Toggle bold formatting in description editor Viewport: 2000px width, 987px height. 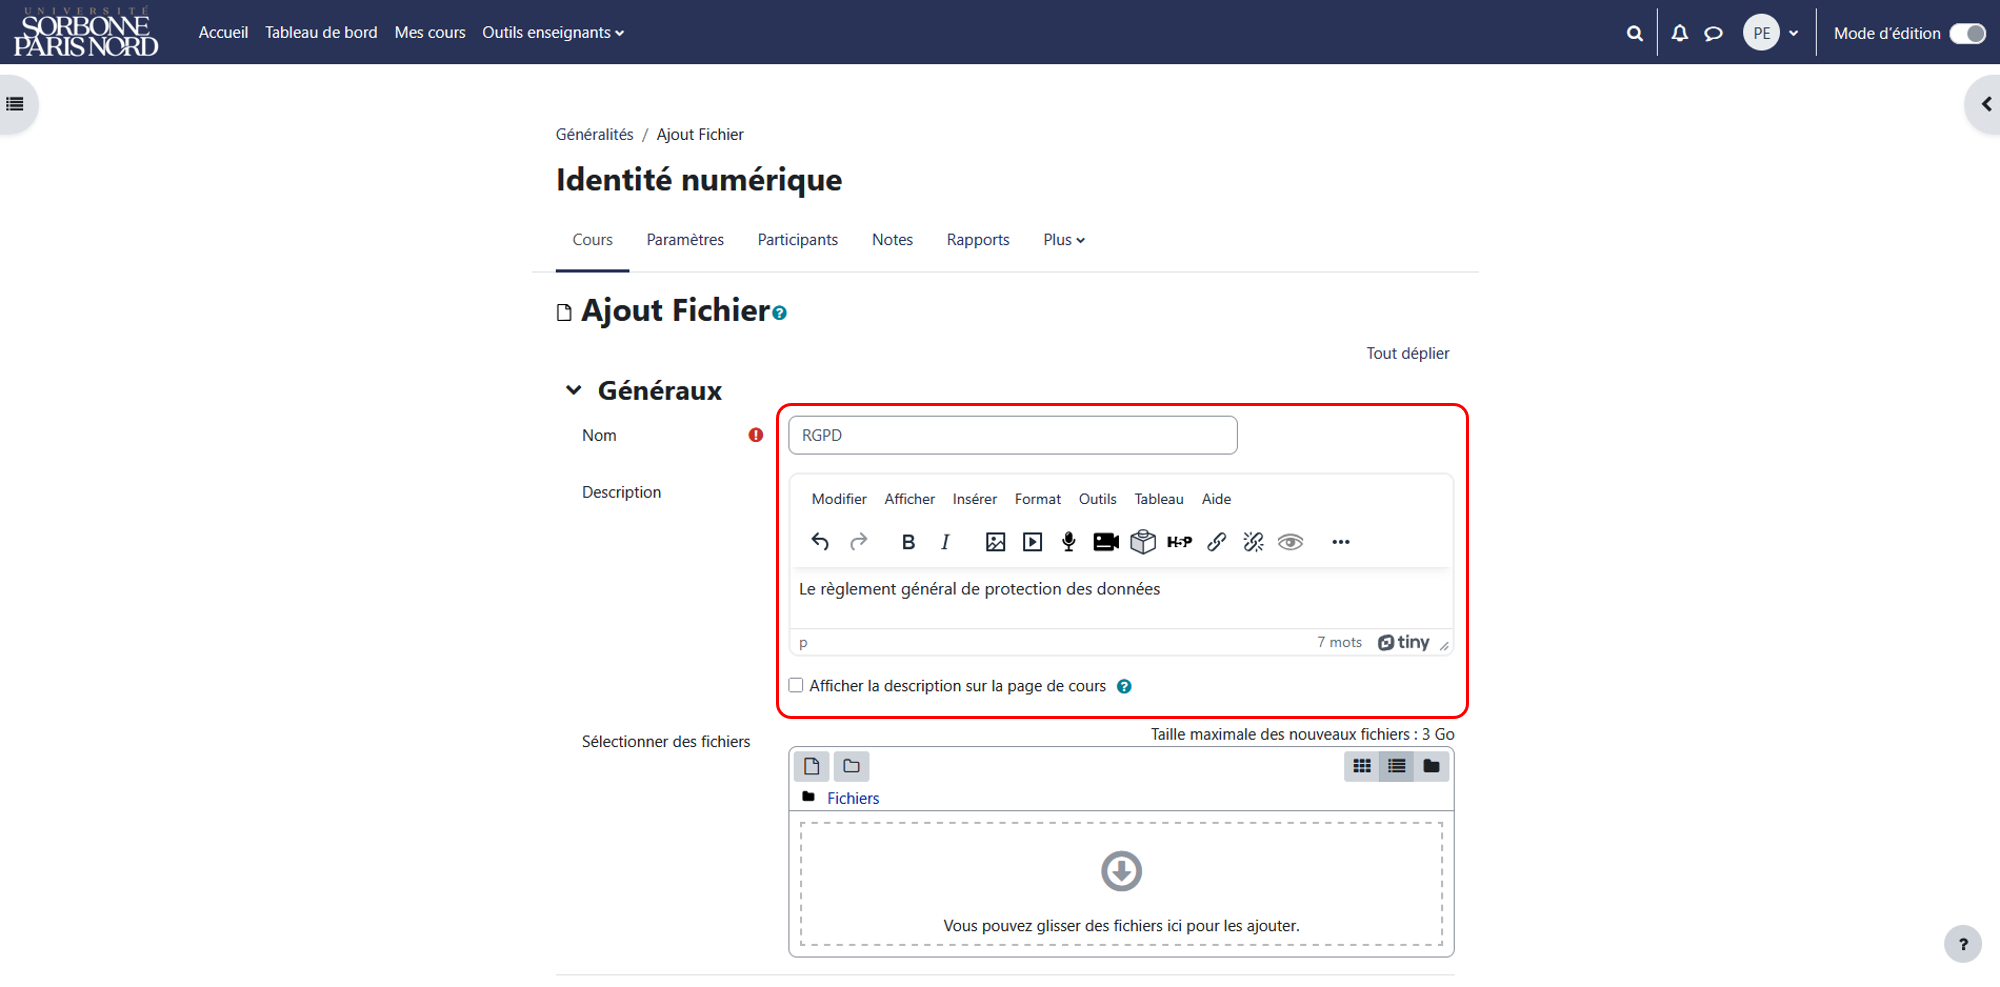(908, 542)
